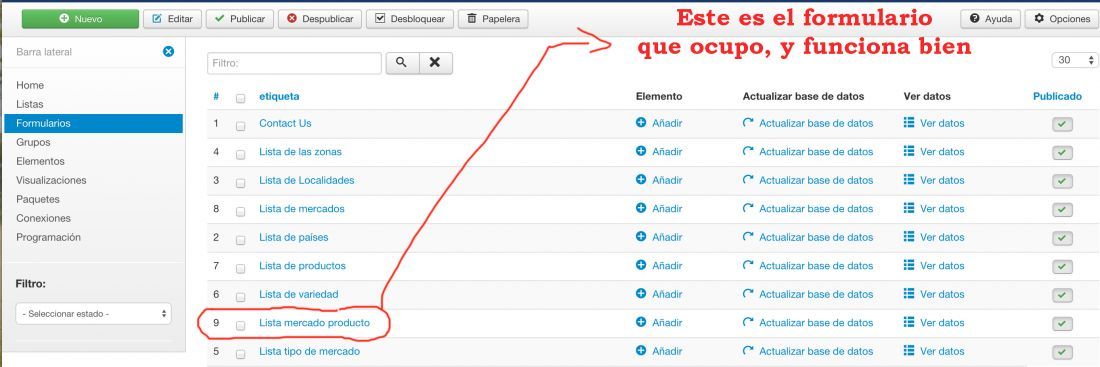Go to Listas in the sidebar

(29, 104)
